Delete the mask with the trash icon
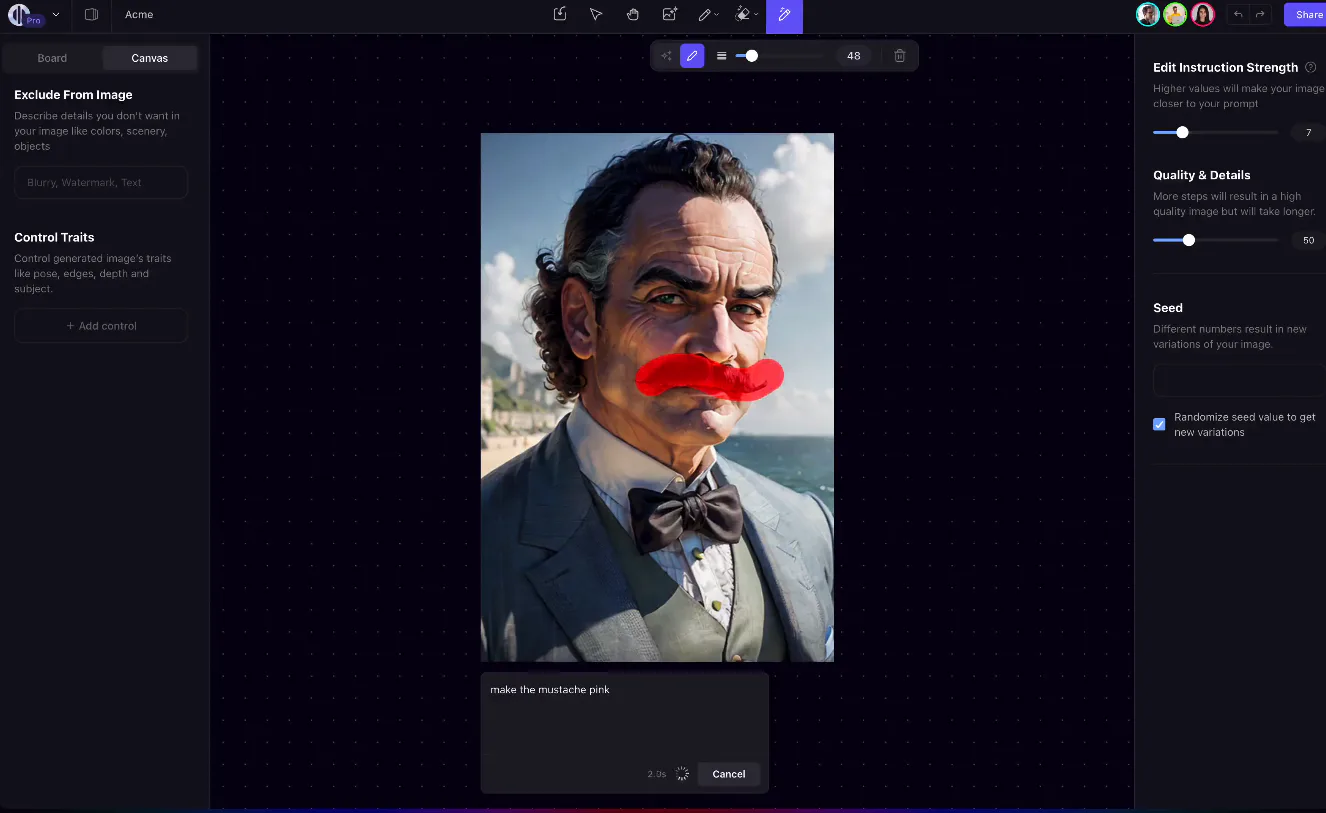The width and height of the screenshot is (1326, 813). click(900, 56)
